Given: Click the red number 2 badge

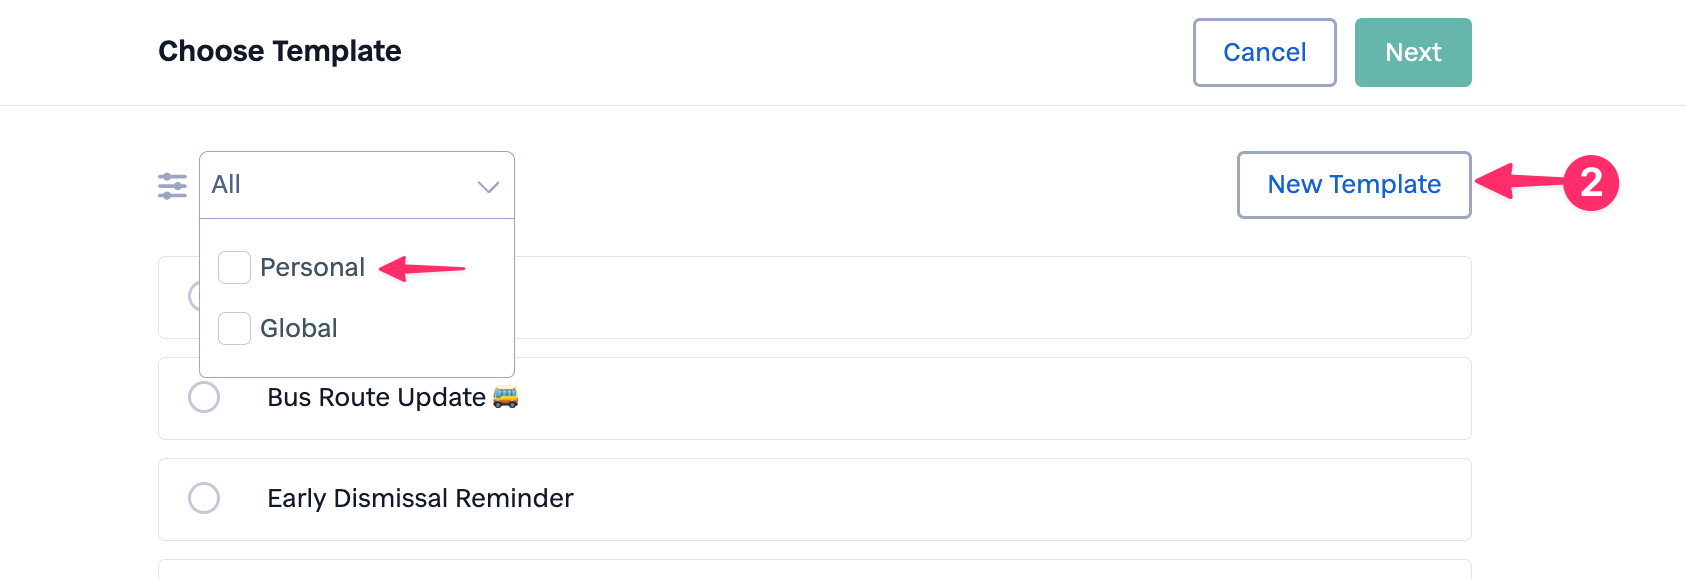Looking at the screenshot, I should point(1590,183).
